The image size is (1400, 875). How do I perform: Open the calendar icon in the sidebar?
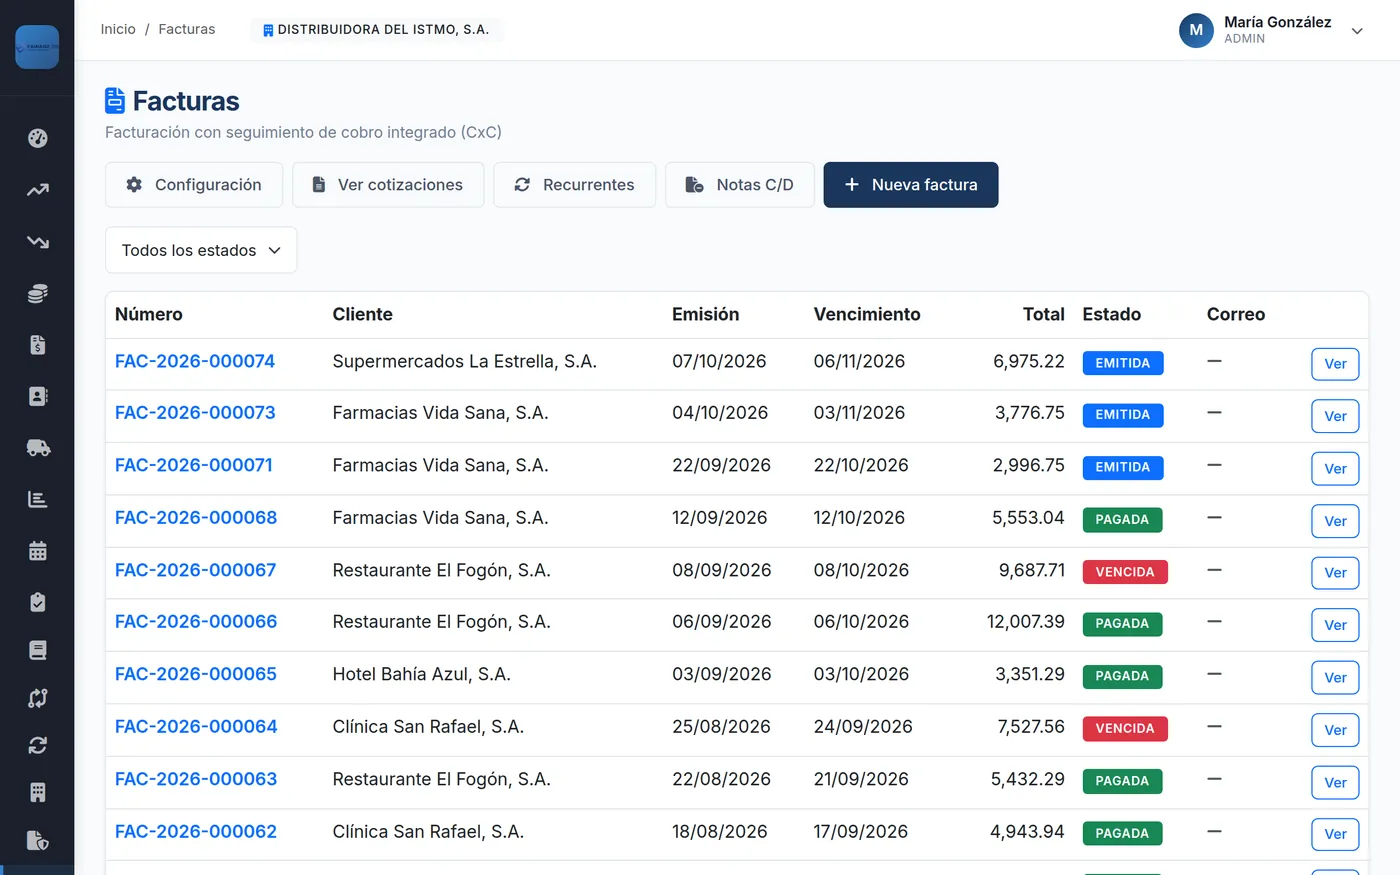pyautogui.click(x=38, y=551)
